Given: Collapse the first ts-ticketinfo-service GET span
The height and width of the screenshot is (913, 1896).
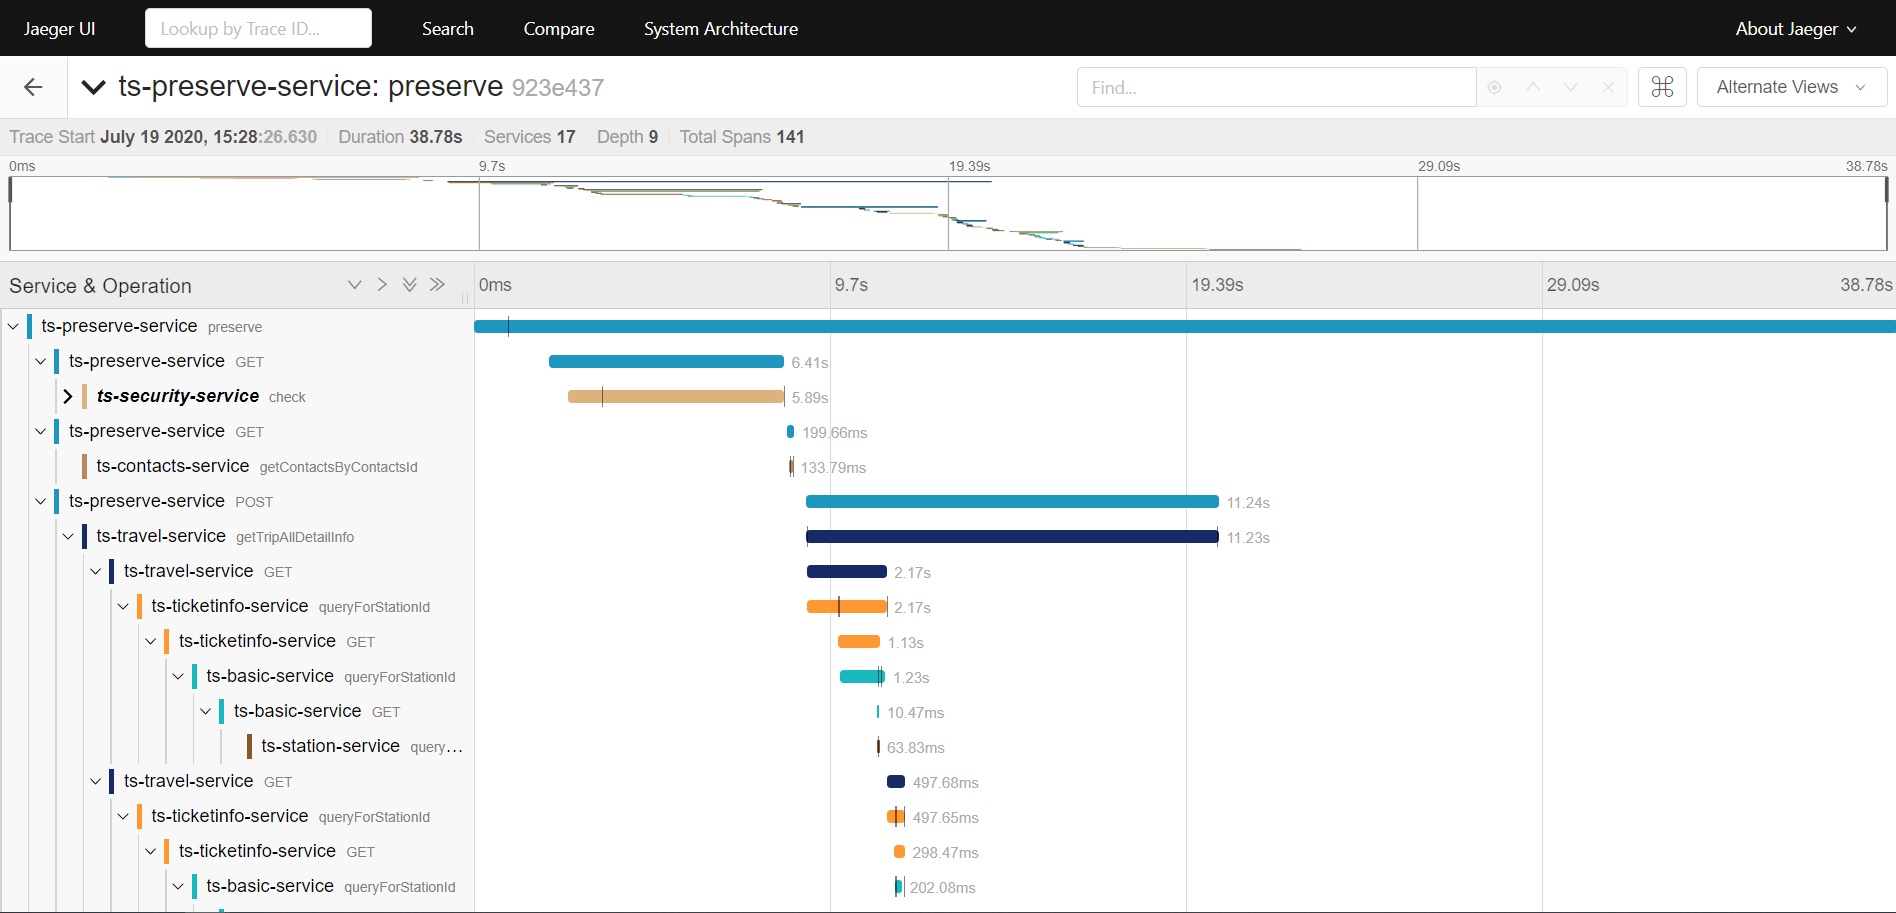Looking at the screenshot, I should point(150,641).
